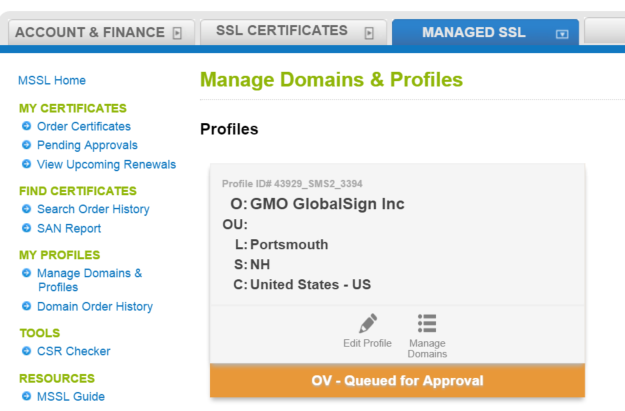Click bullet icon beside Pending Approvals
Viewport: 625px width, 411px height.
point(26,146)
